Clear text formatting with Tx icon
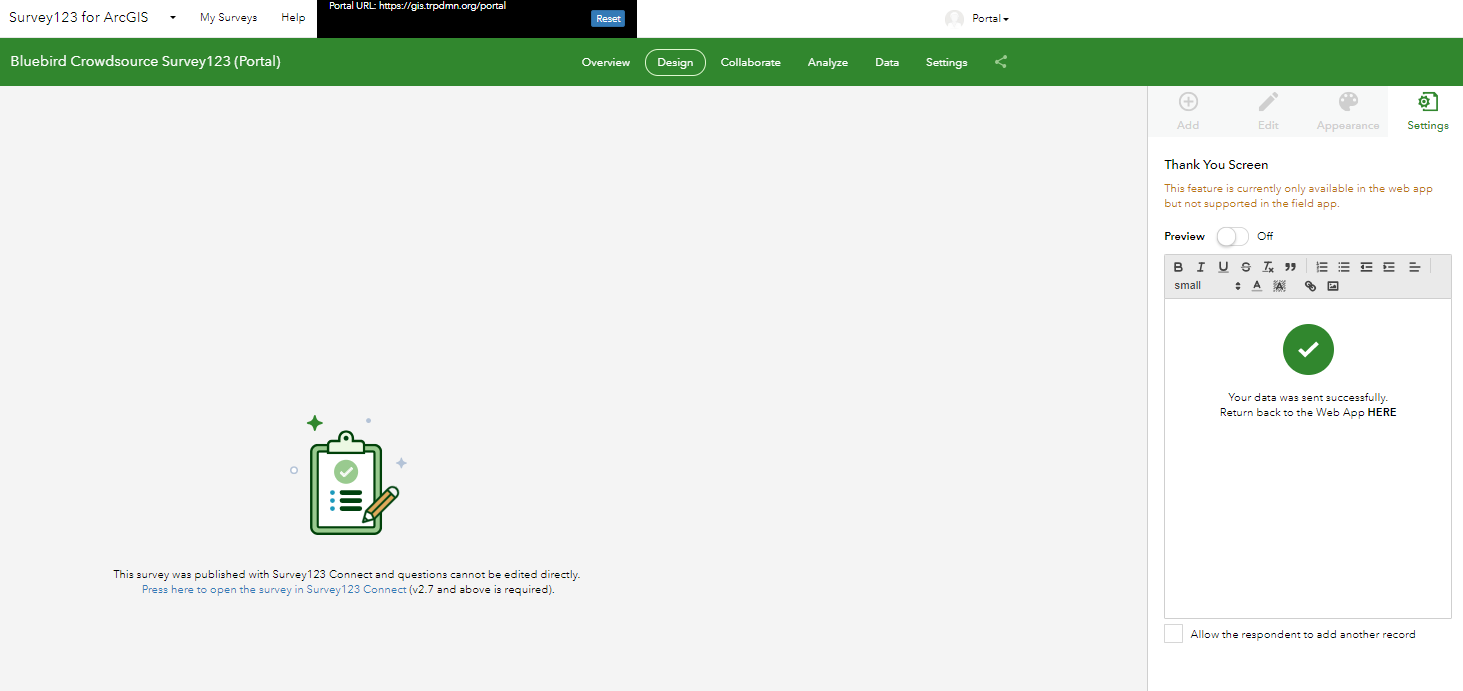This screenshot has width=1463, height=691. [1268, 267]
